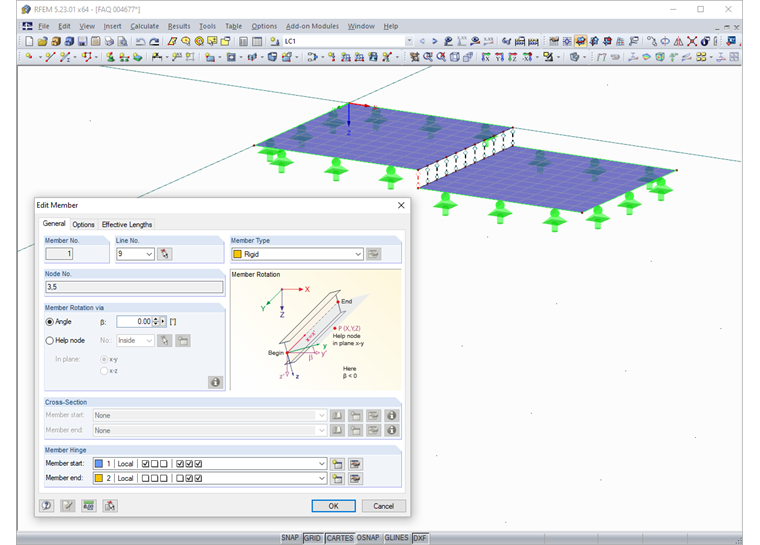Click the red X delete icon in top toolbar
This screenshot has width=760, height=545.
coord(692,41)
